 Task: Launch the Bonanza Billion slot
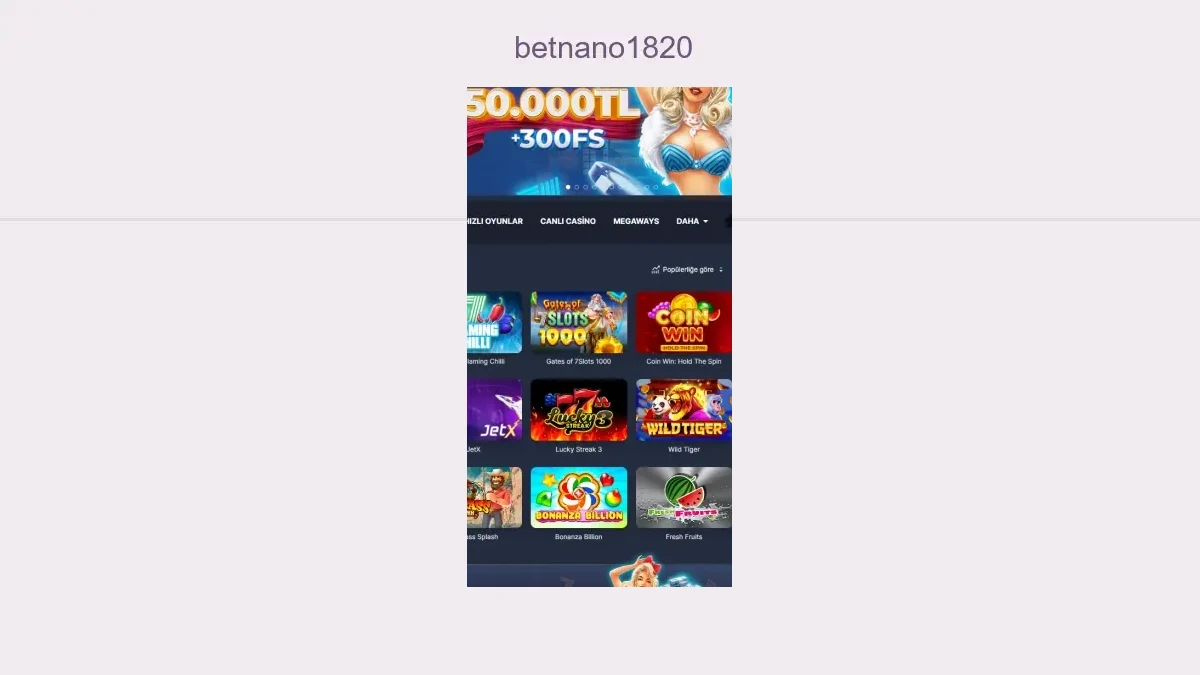pyautogui.click(x=579, y=497)
